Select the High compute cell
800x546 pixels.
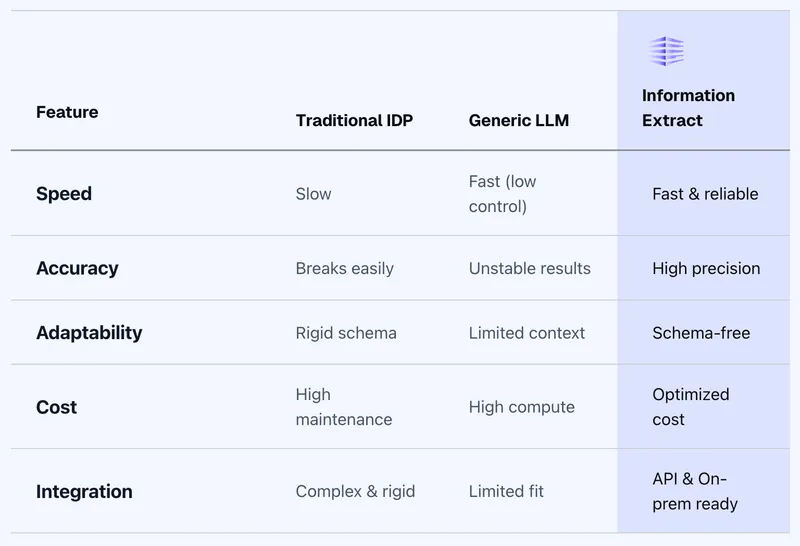[521, 407]
